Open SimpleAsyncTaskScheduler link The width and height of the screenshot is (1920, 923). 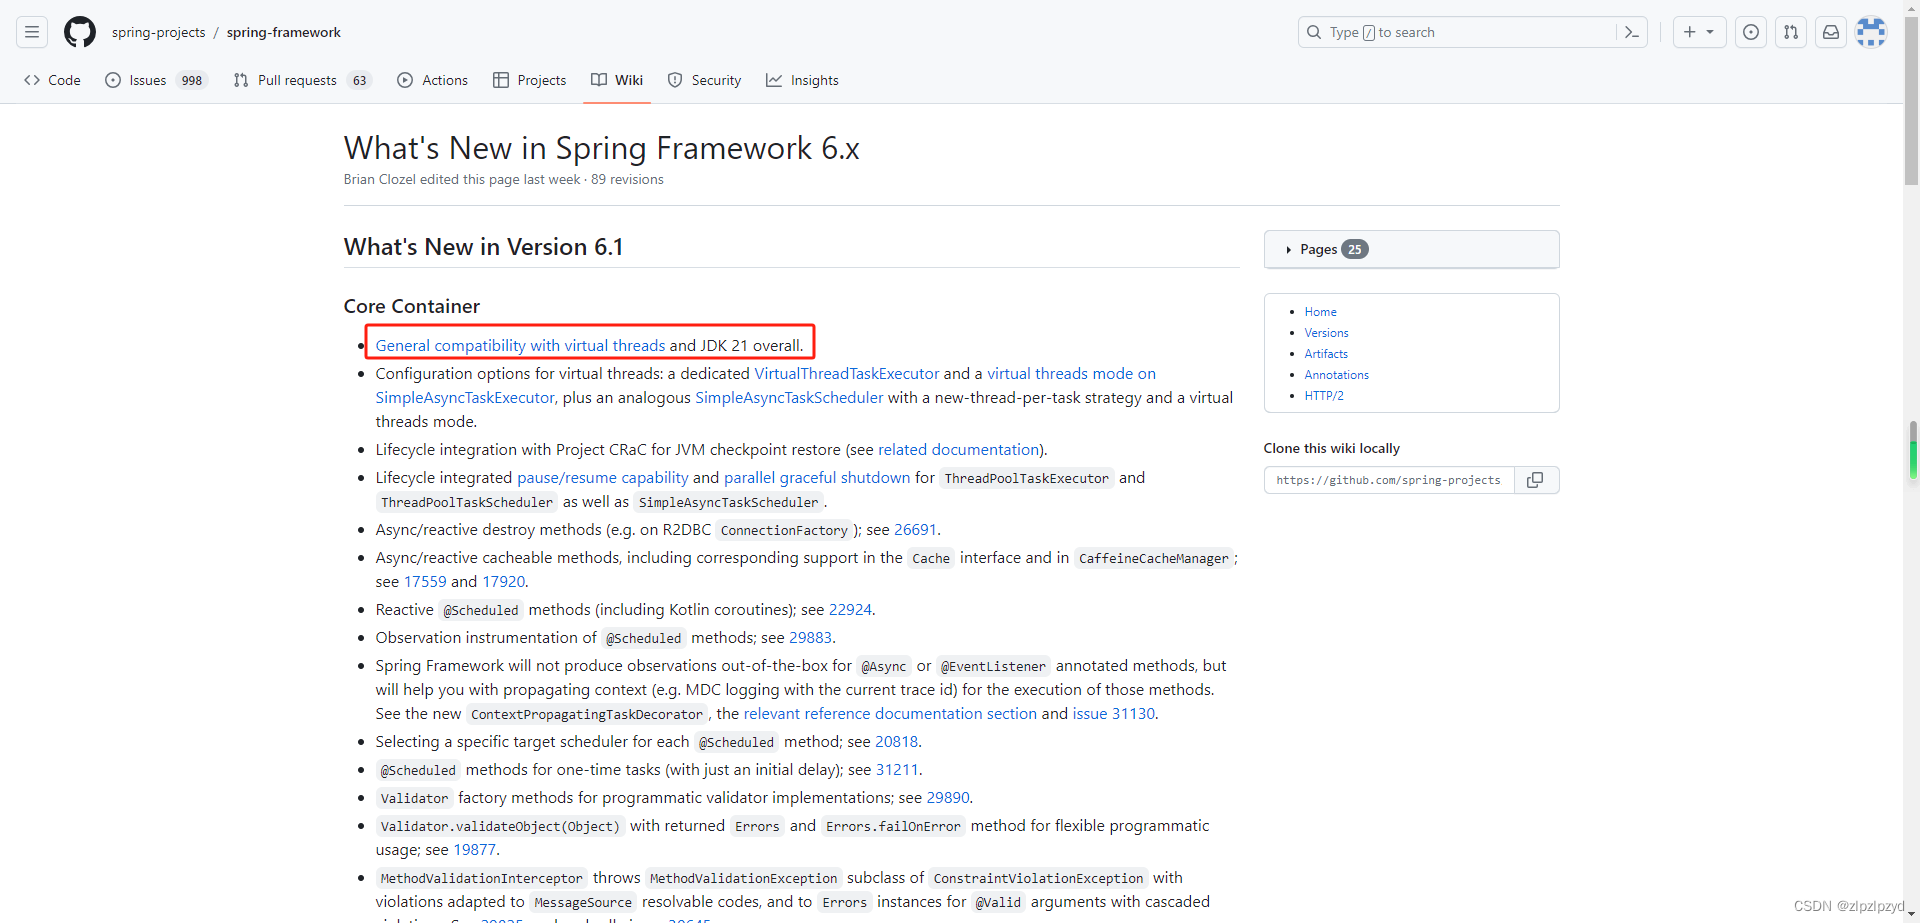(789, 397)
